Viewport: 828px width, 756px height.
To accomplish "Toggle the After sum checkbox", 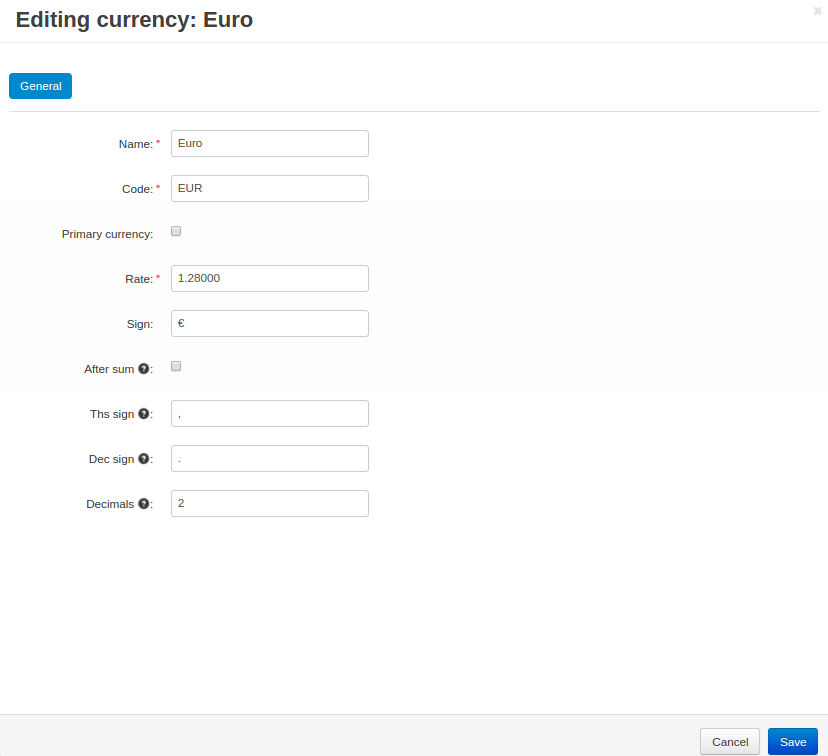I will pyautogui.click(x=176, y=366).
